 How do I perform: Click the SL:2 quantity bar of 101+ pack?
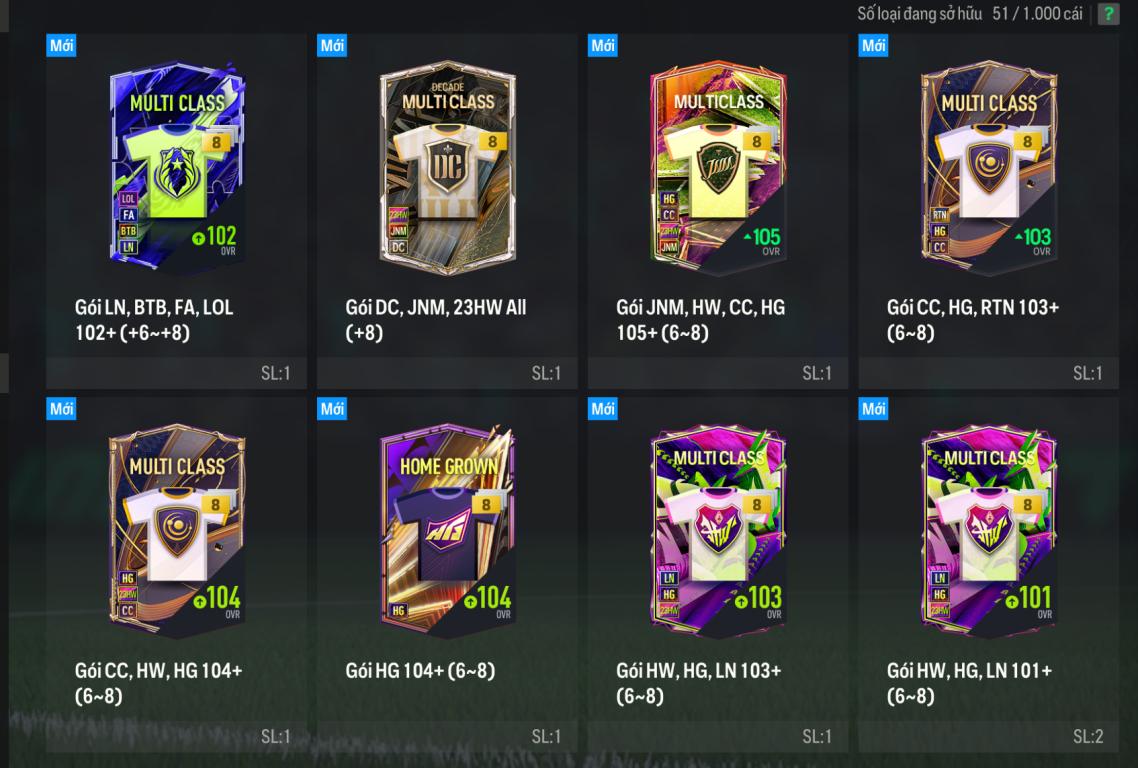[988, 736]
